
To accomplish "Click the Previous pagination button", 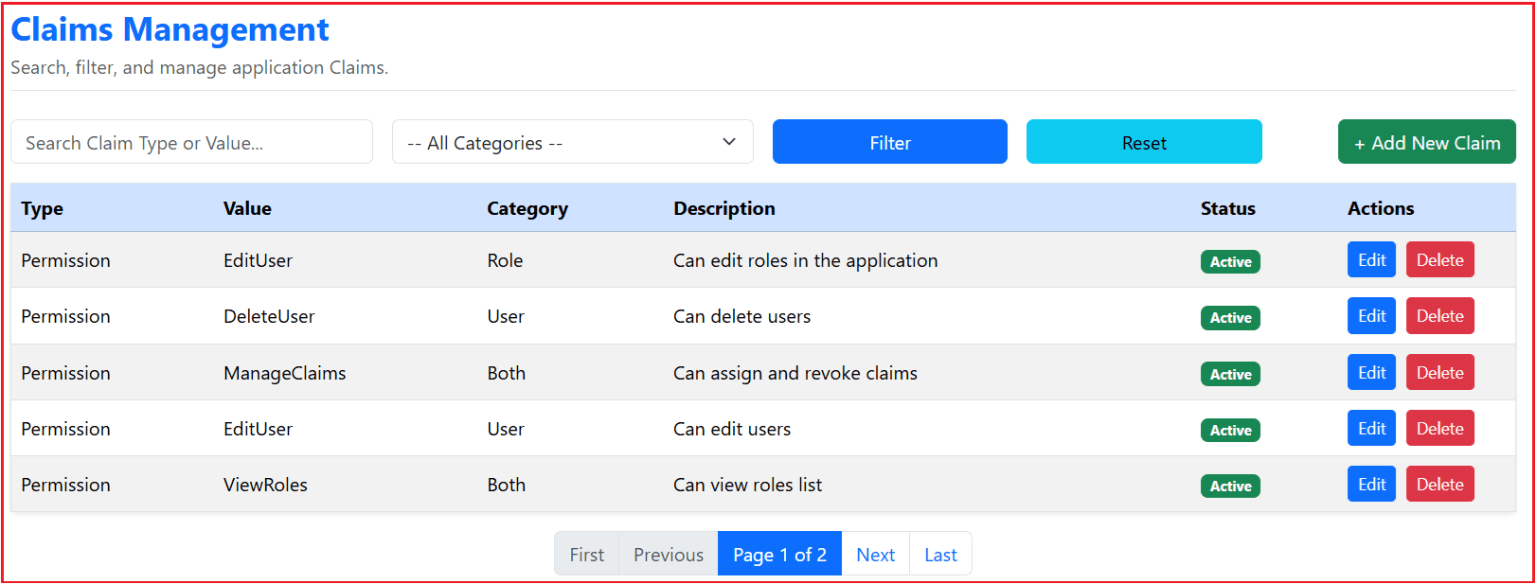I will 668,553.
